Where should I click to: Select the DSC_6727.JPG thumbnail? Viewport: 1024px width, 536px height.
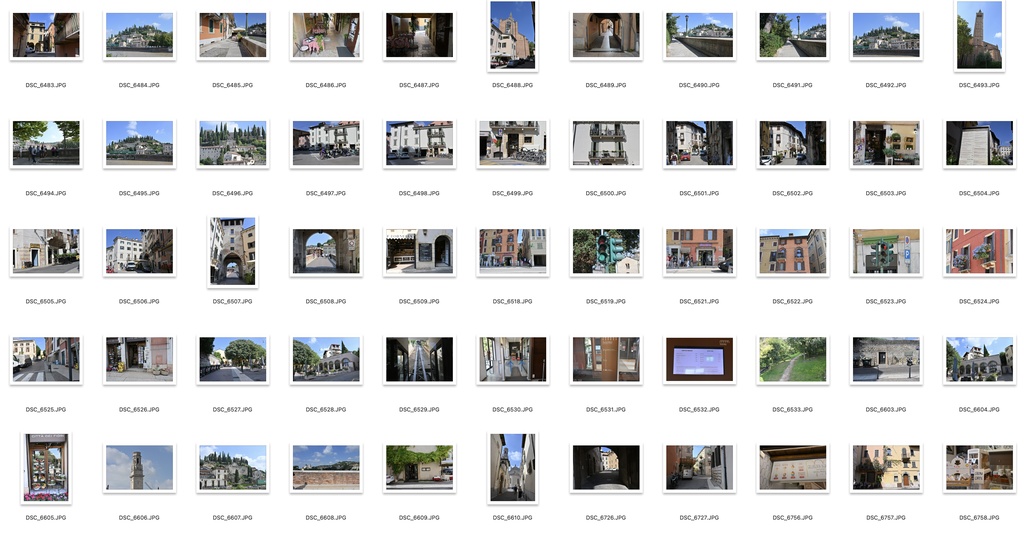pyautogui.click(x=699, y=467)
